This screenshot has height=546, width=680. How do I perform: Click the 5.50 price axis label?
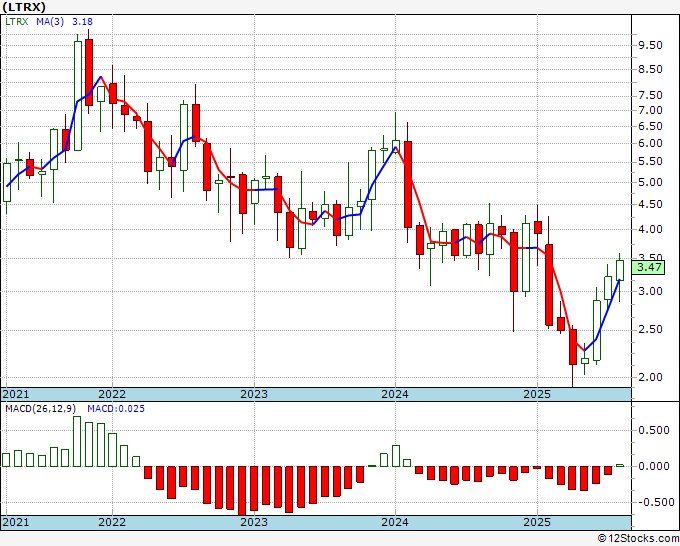(651, 161)
